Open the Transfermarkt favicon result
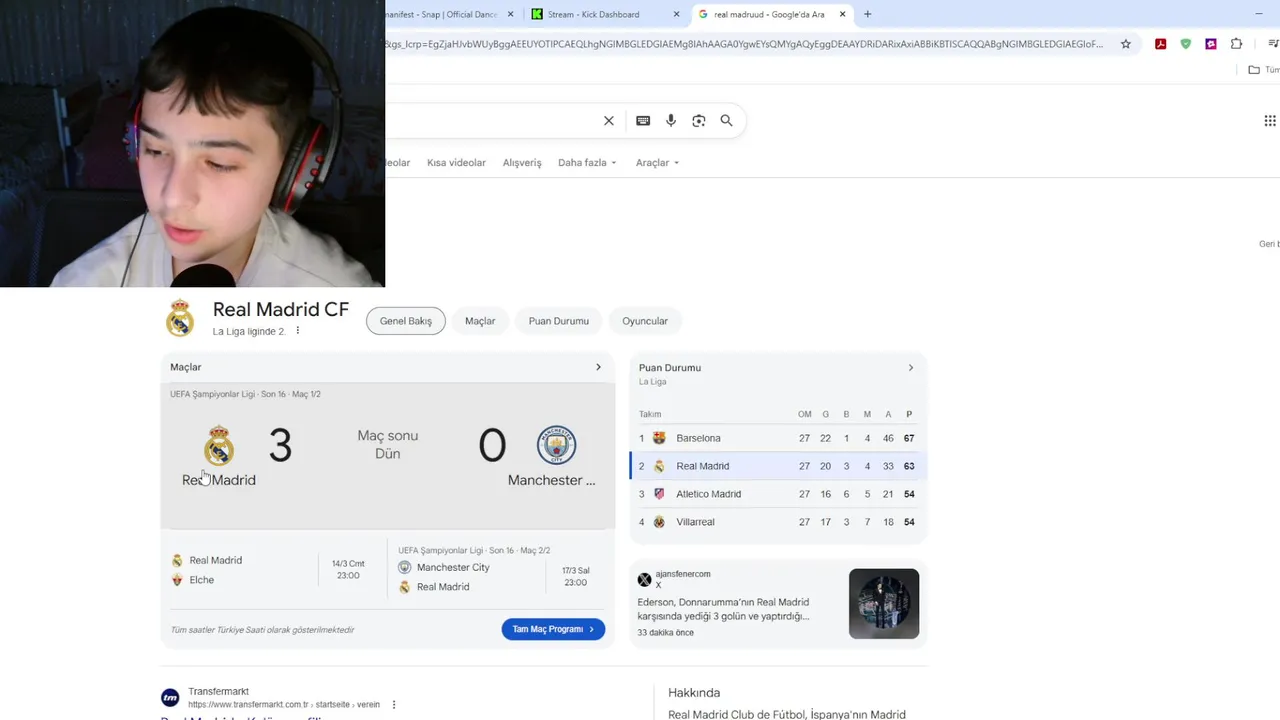The width and height of the screenshot is (1280, 720). (170, 698)
